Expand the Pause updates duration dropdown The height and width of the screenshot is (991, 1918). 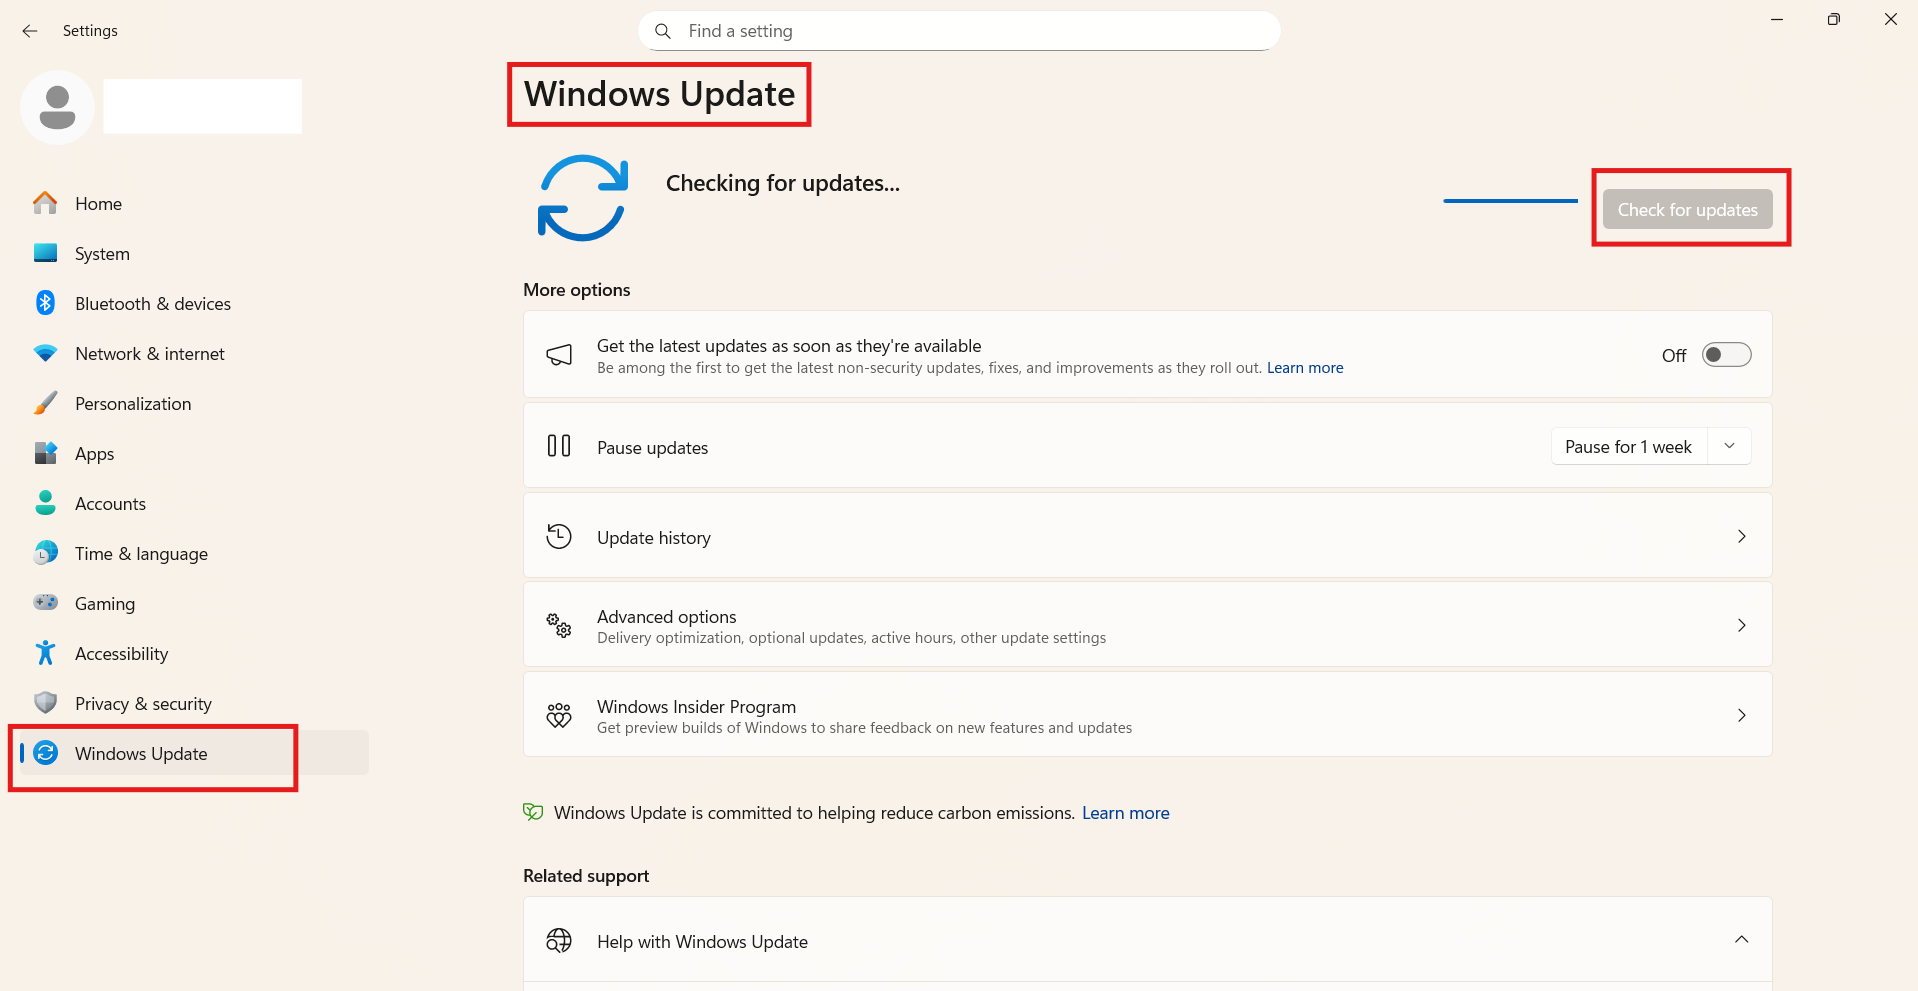tap(1730, 446)
